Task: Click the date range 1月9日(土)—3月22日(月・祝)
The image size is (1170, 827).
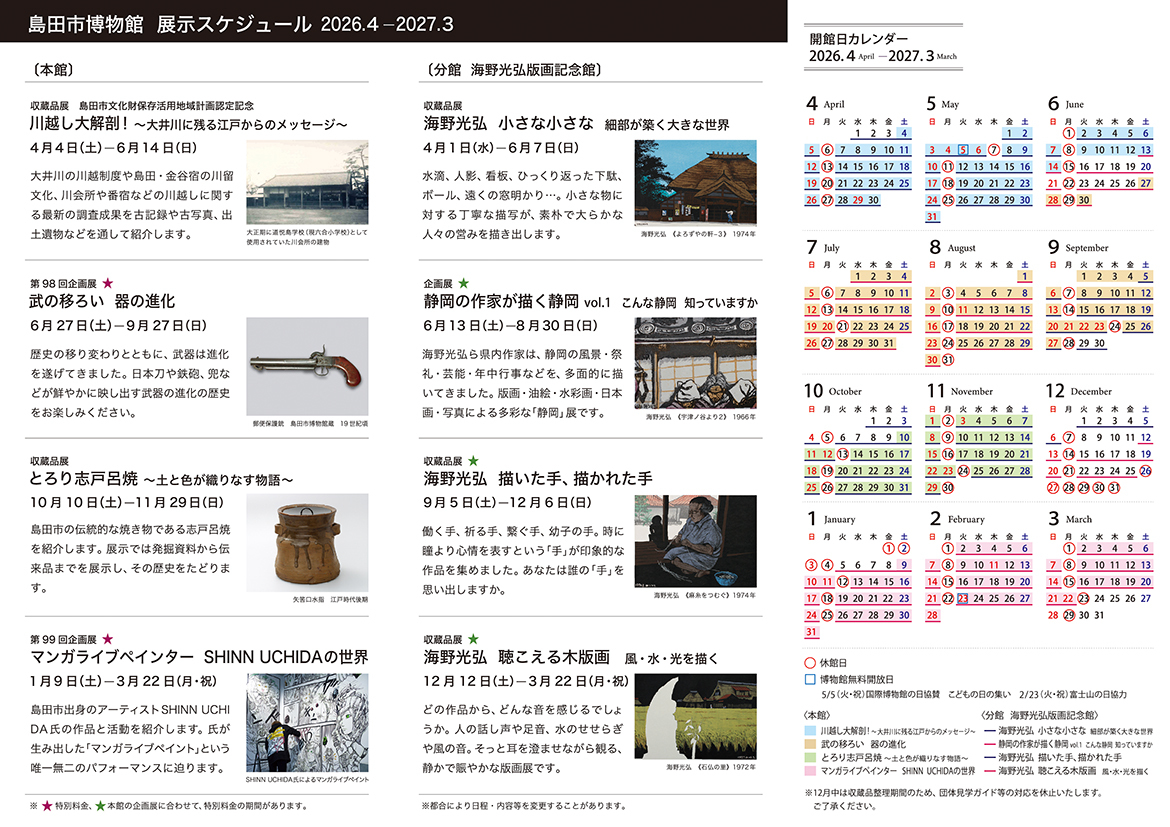Action: (123, 681)
